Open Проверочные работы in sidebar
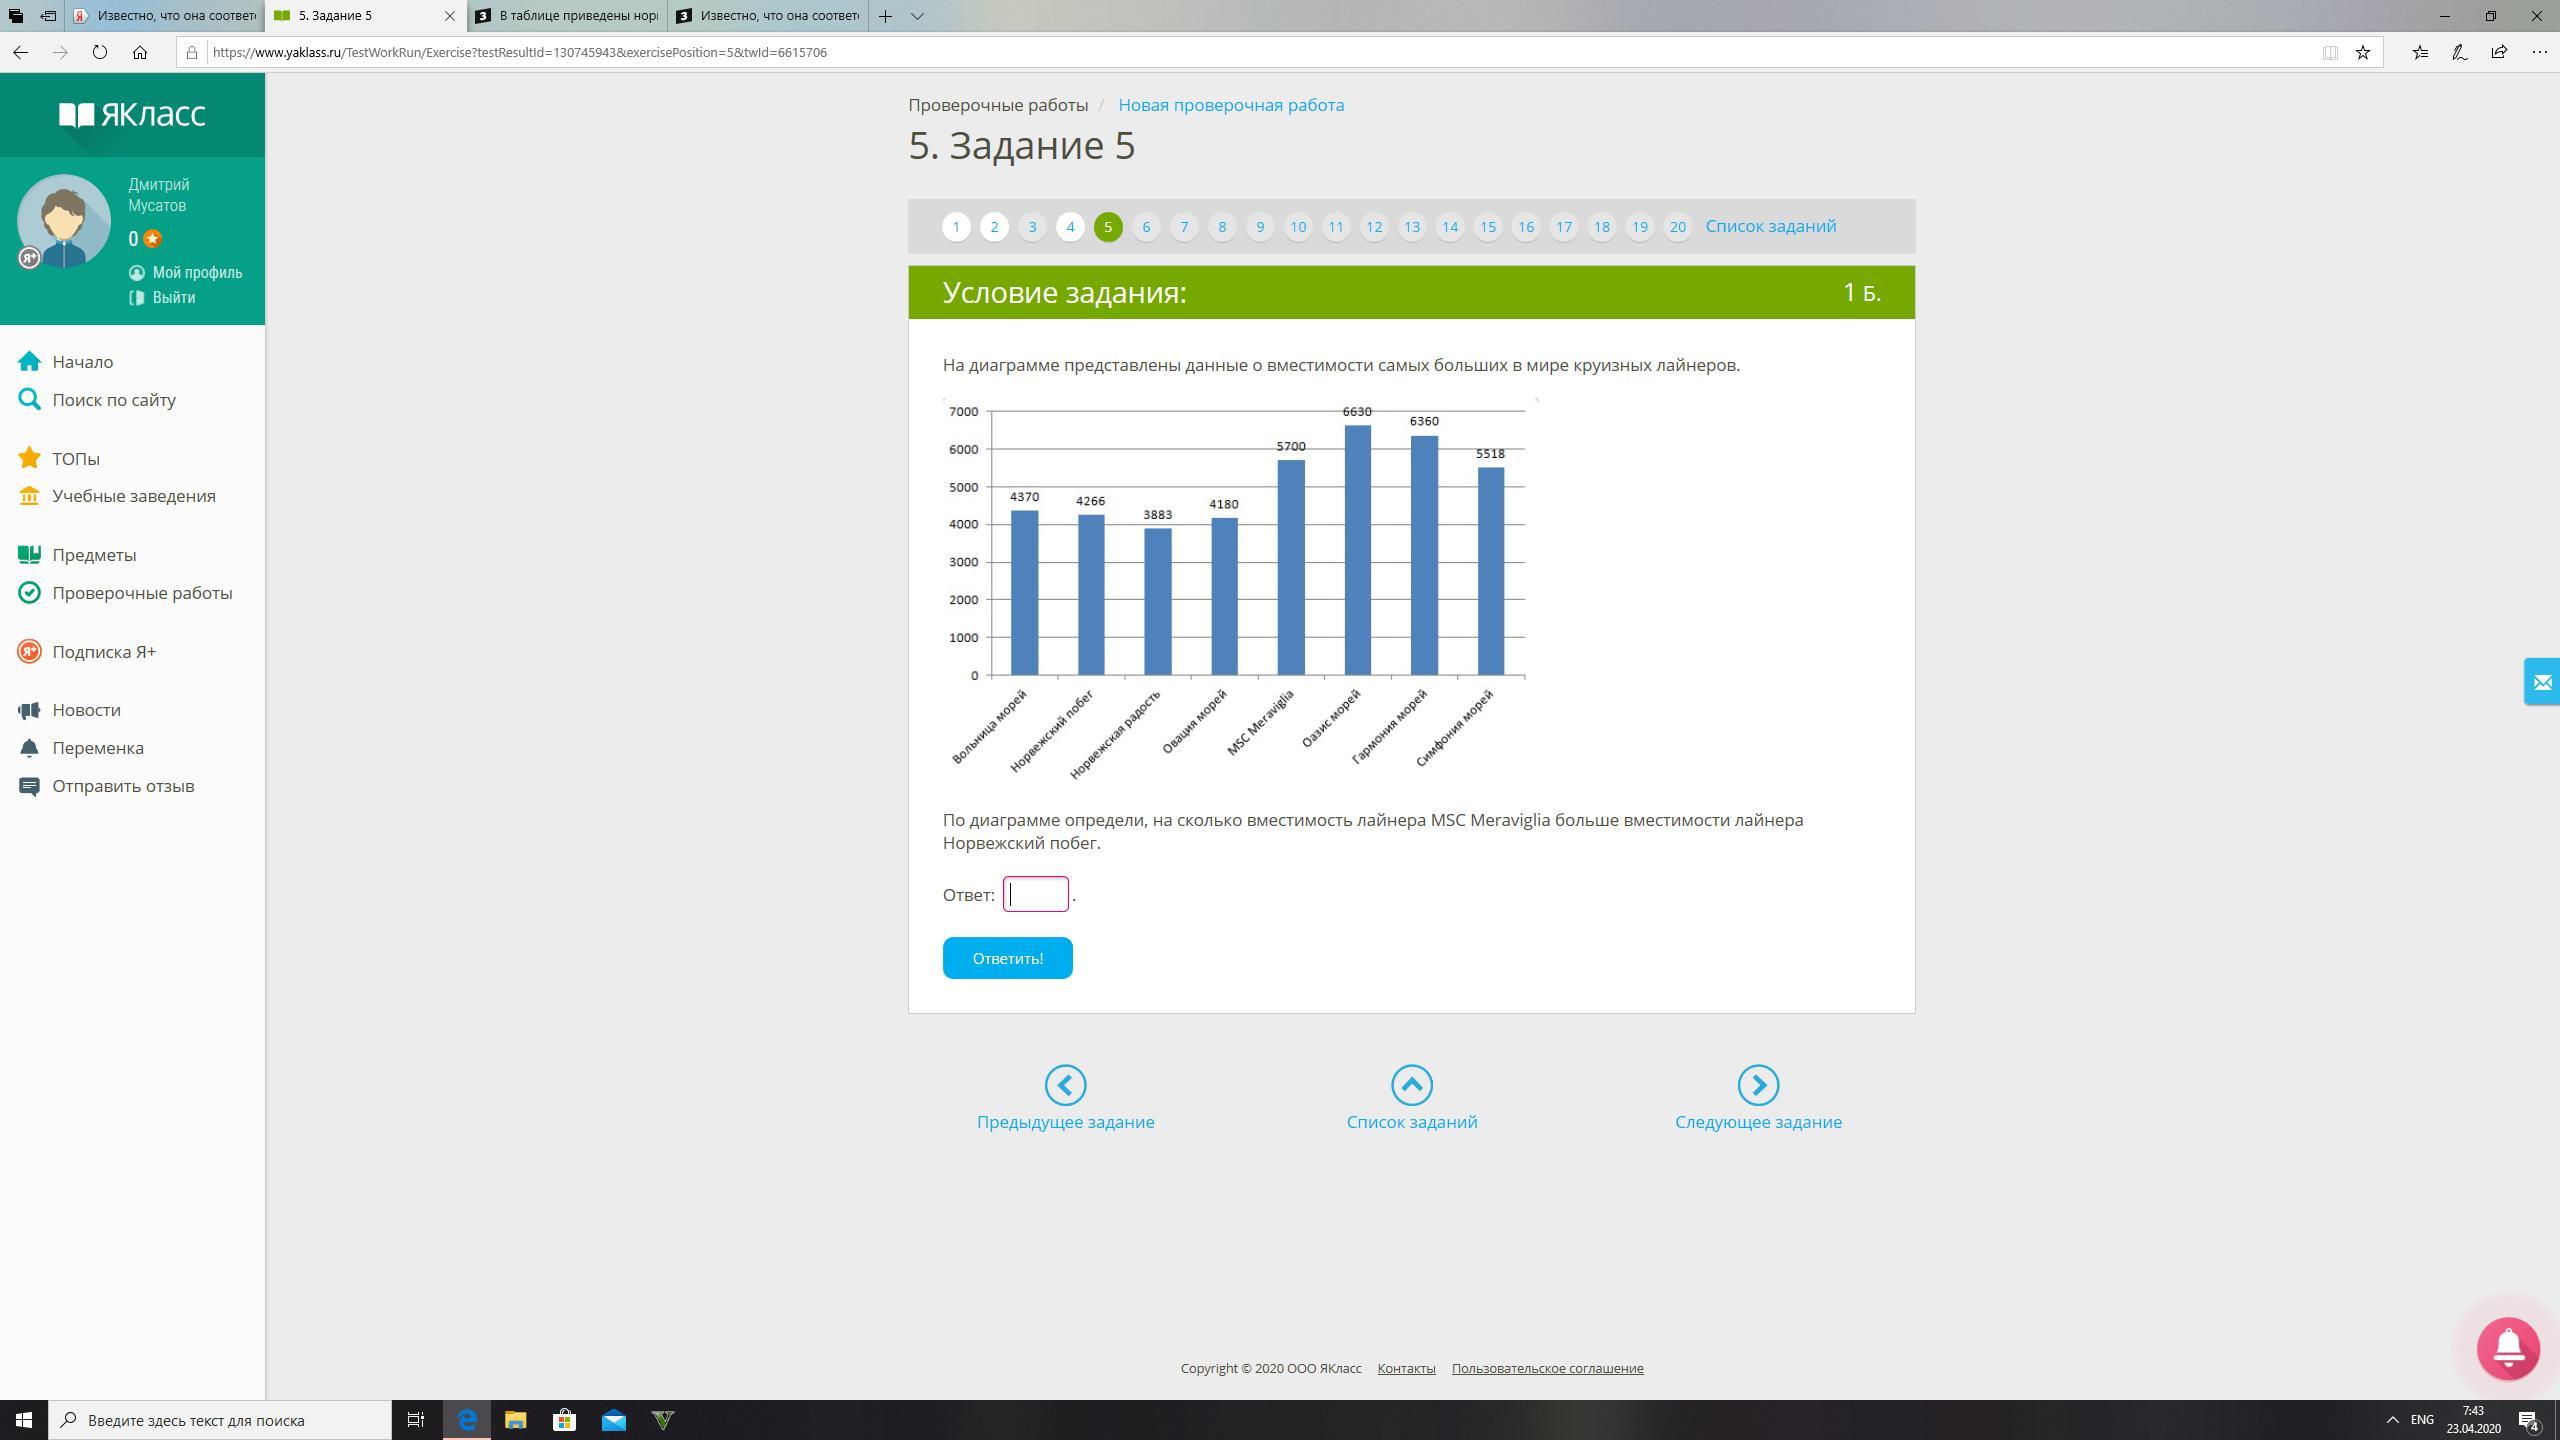Image resolution: width=2560 pixels, height=1440 pixels. 142,593
